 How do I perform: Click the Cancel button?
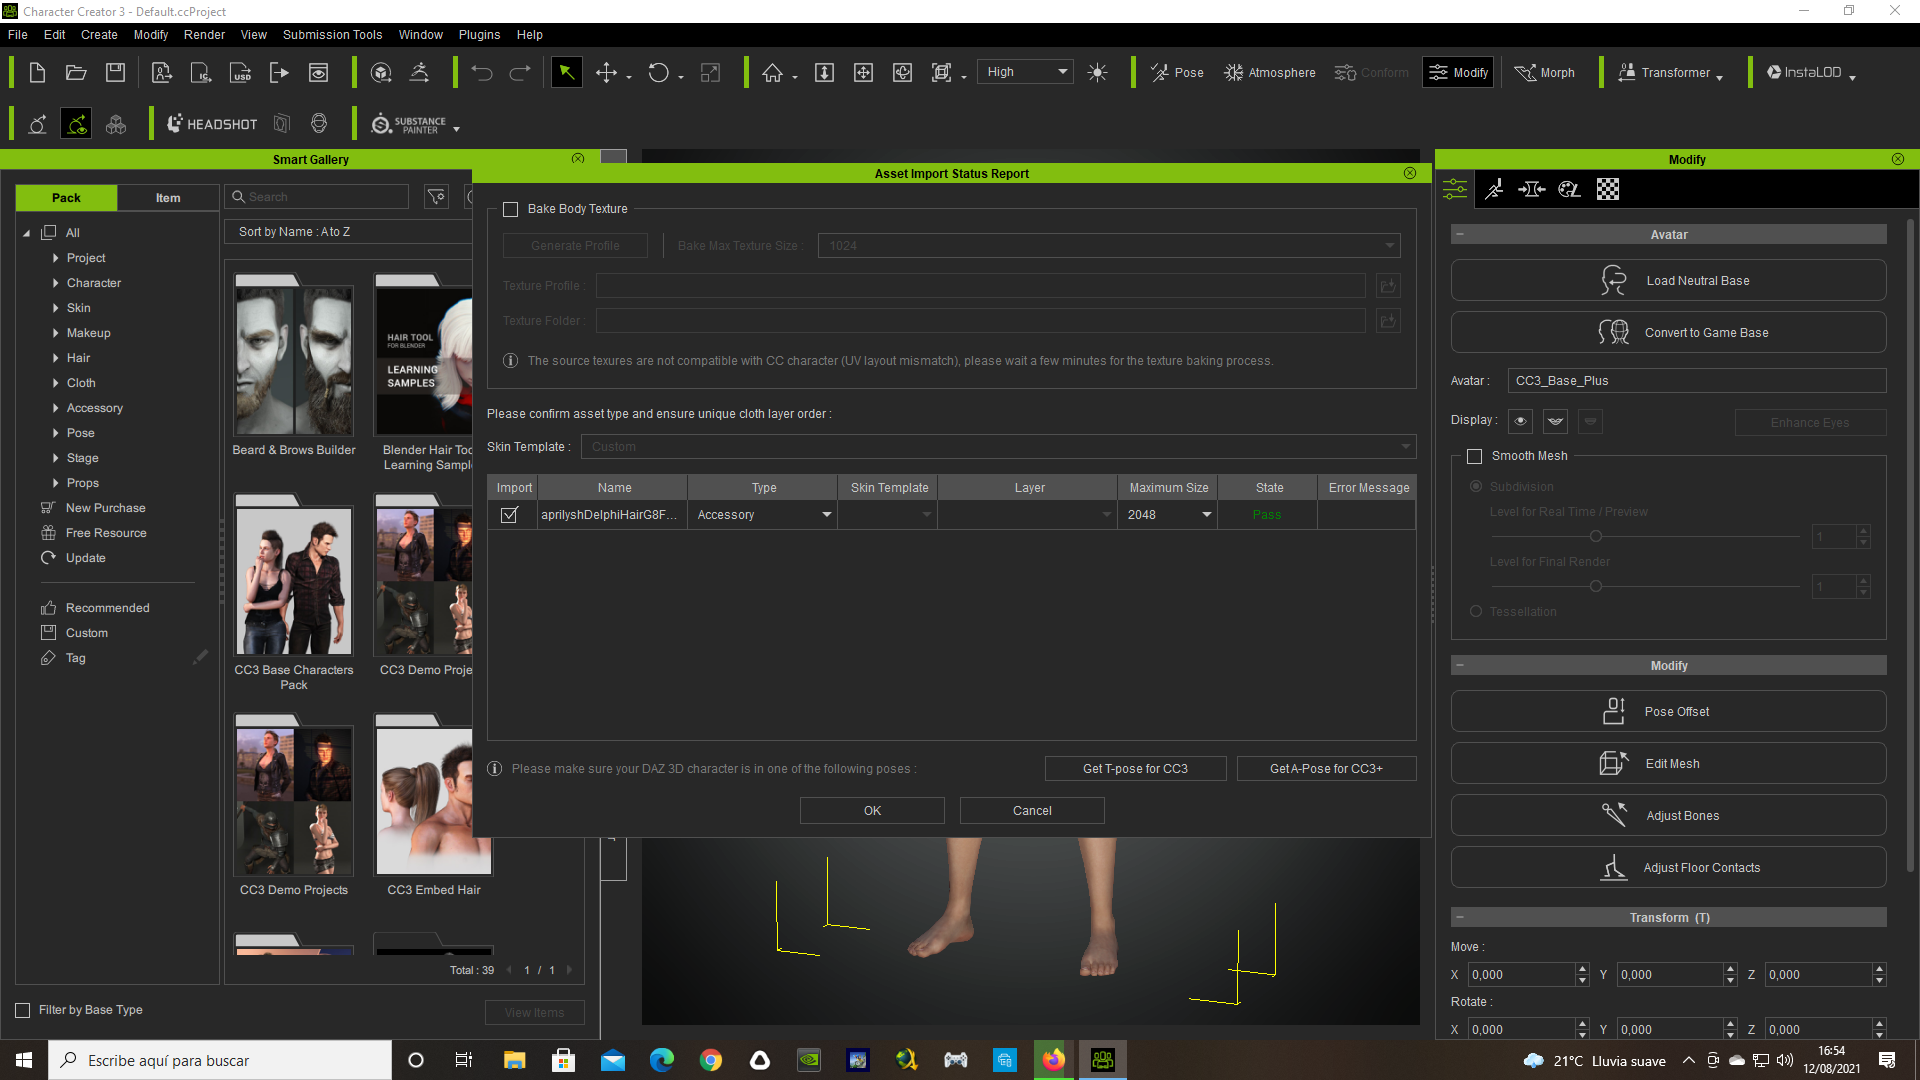1032,810
